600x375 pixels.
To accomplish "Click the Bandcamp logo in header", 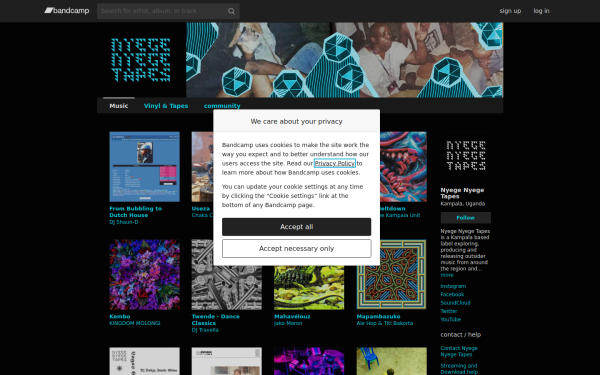I will pyautogui.click(x=67, y=11).
